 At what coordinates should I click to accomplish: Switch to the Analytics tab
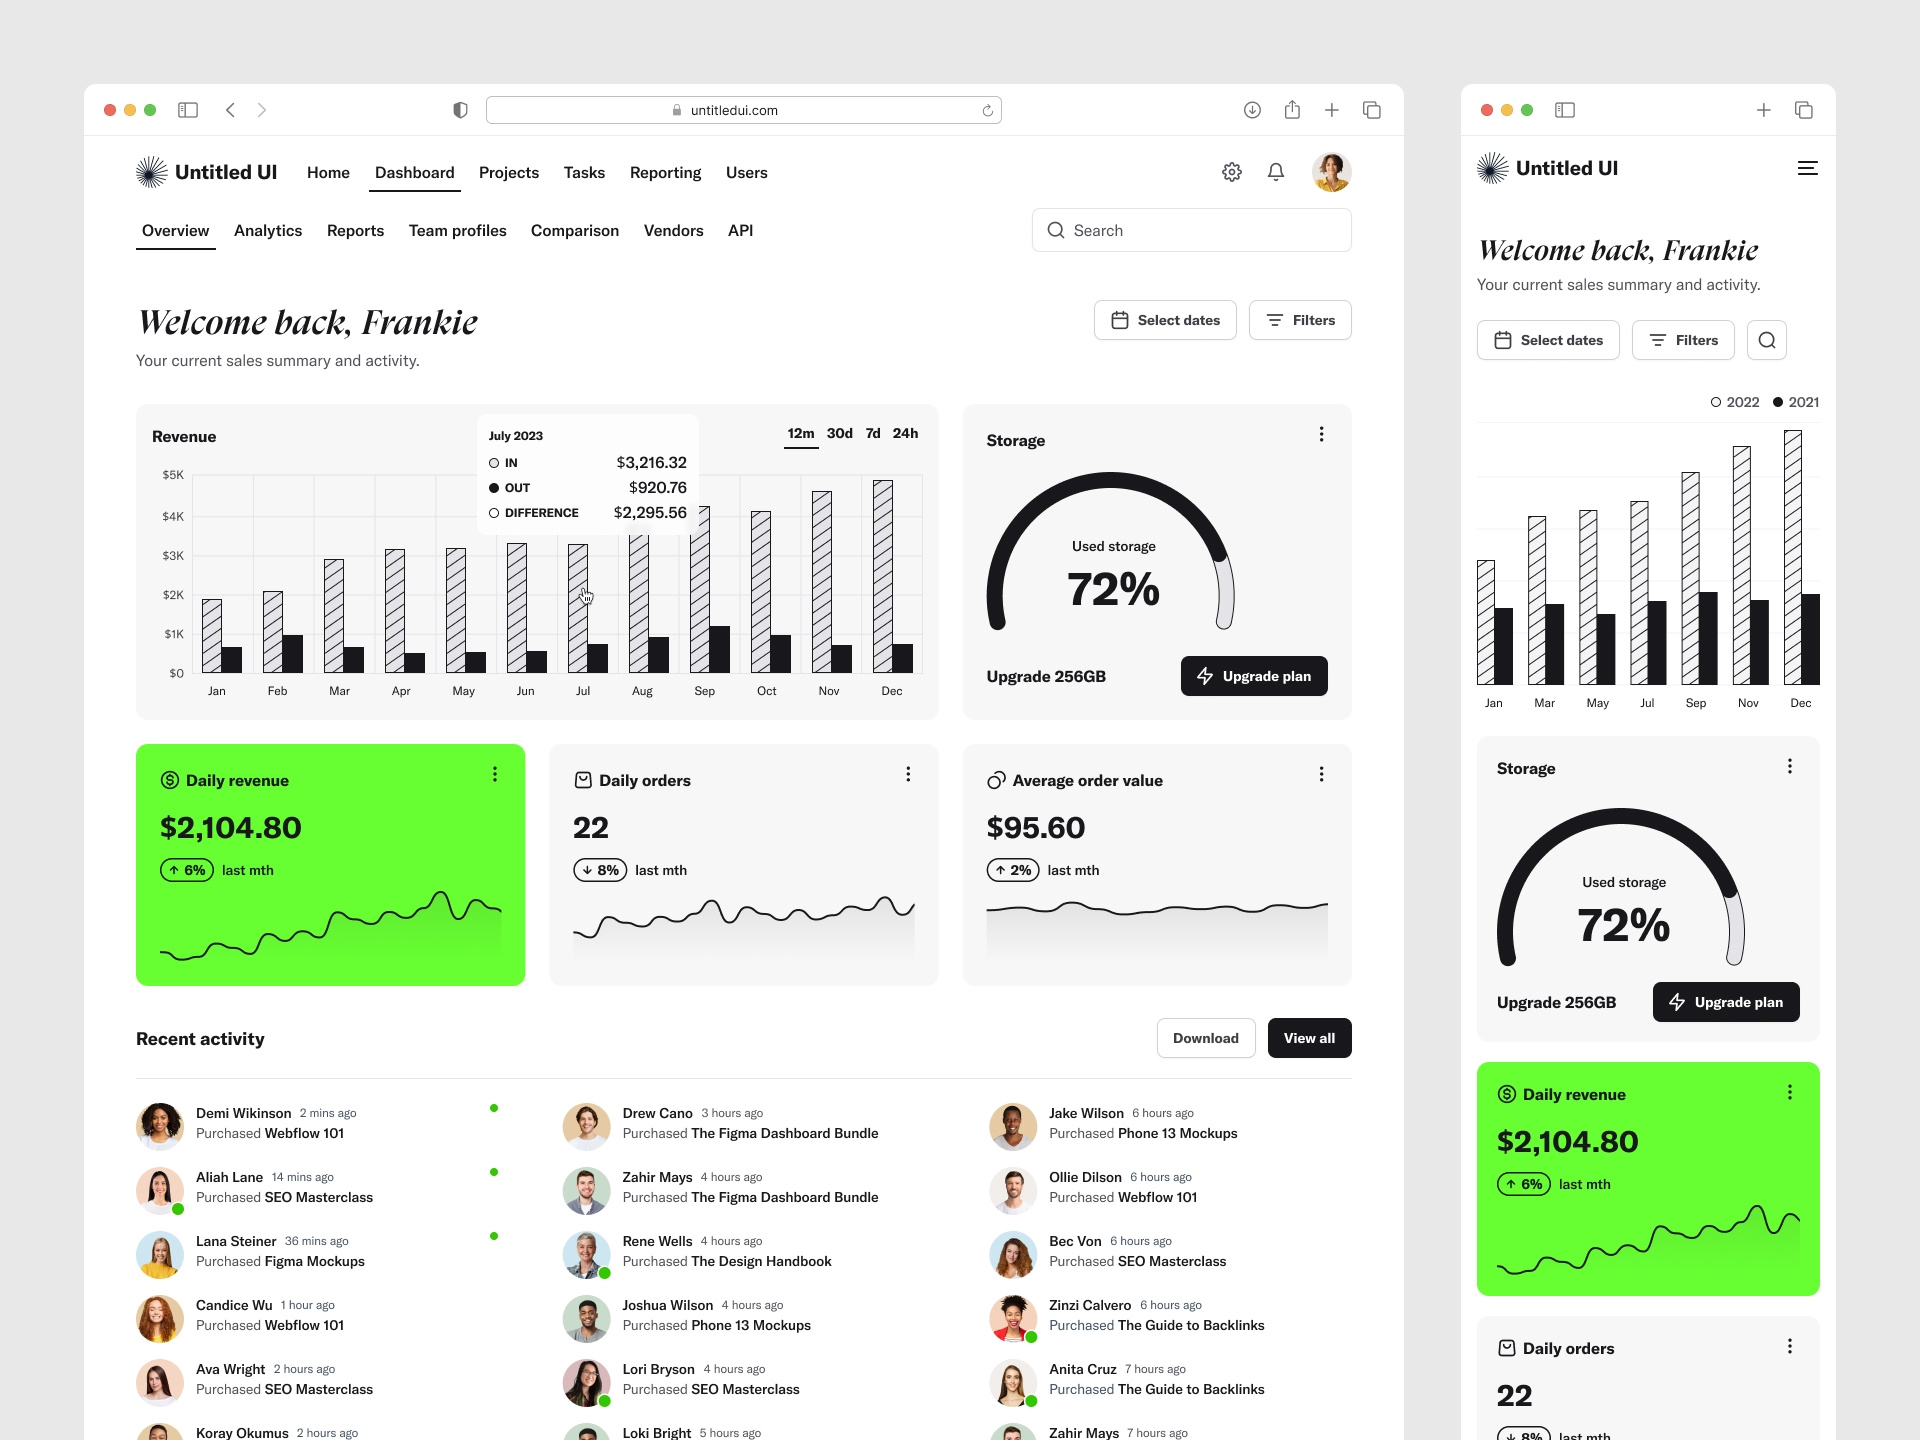267,231
